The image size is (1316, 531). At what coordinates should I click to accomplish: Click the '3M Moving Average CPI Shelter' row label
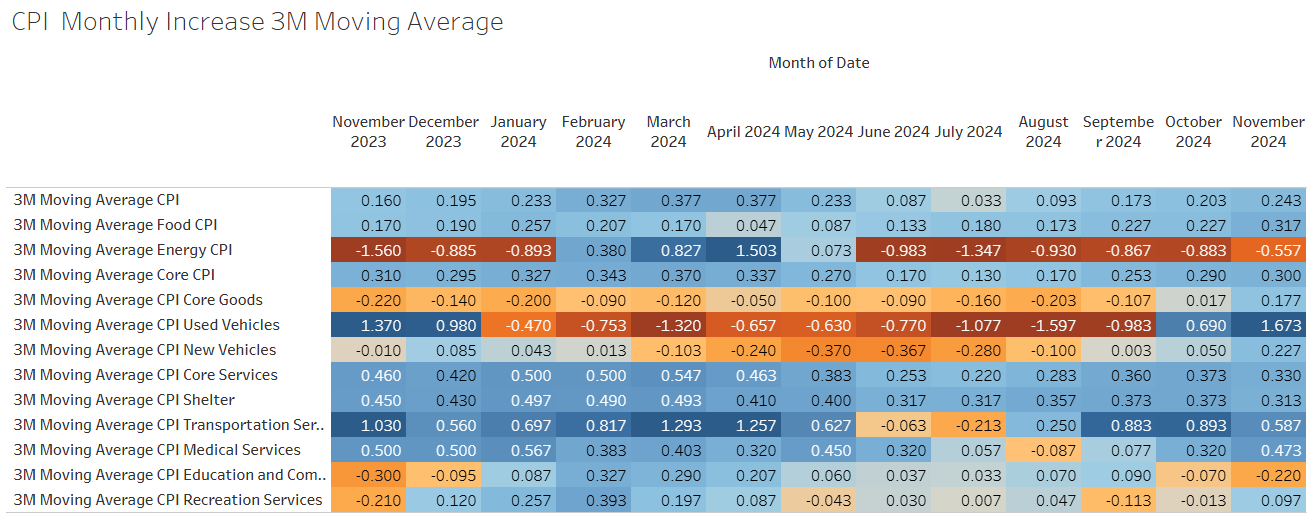tap(124, 400)
